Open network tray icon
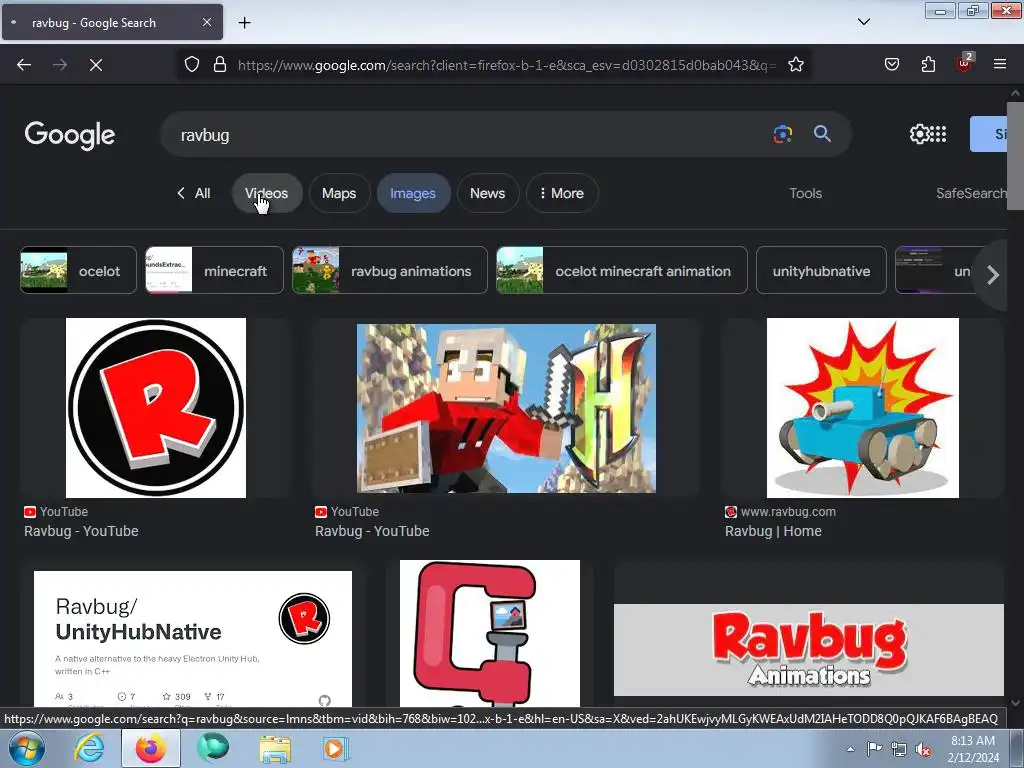The height and width of the screenshot is (768, 1024). [899, 749]
